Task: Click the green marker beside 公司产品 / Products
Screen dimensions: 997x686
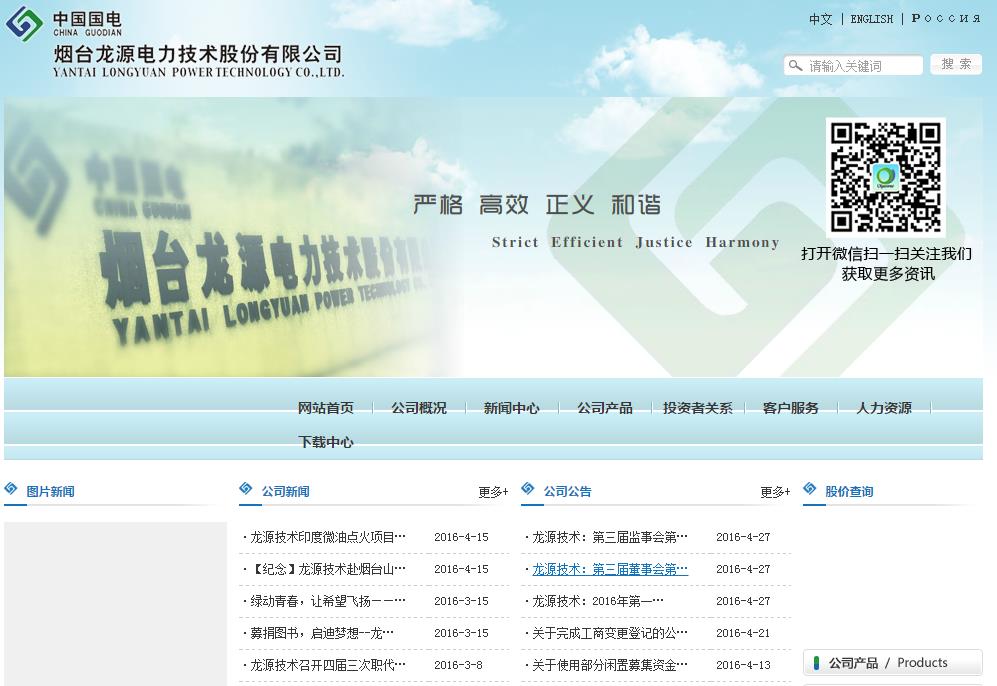Action: point(816,663)
